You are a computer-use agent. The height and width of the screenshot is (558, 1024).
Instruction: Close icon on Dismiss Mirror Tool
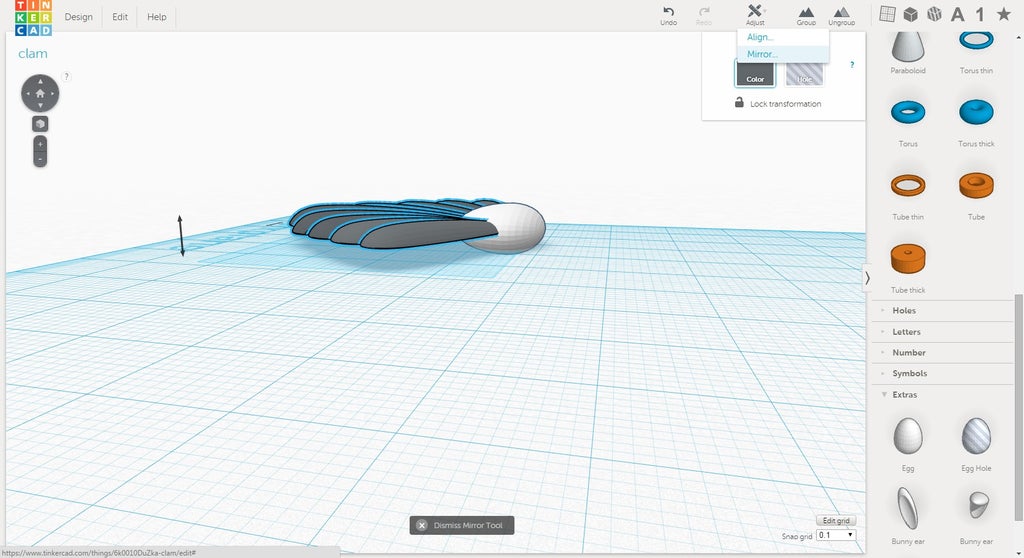click(x=422, y=525)
